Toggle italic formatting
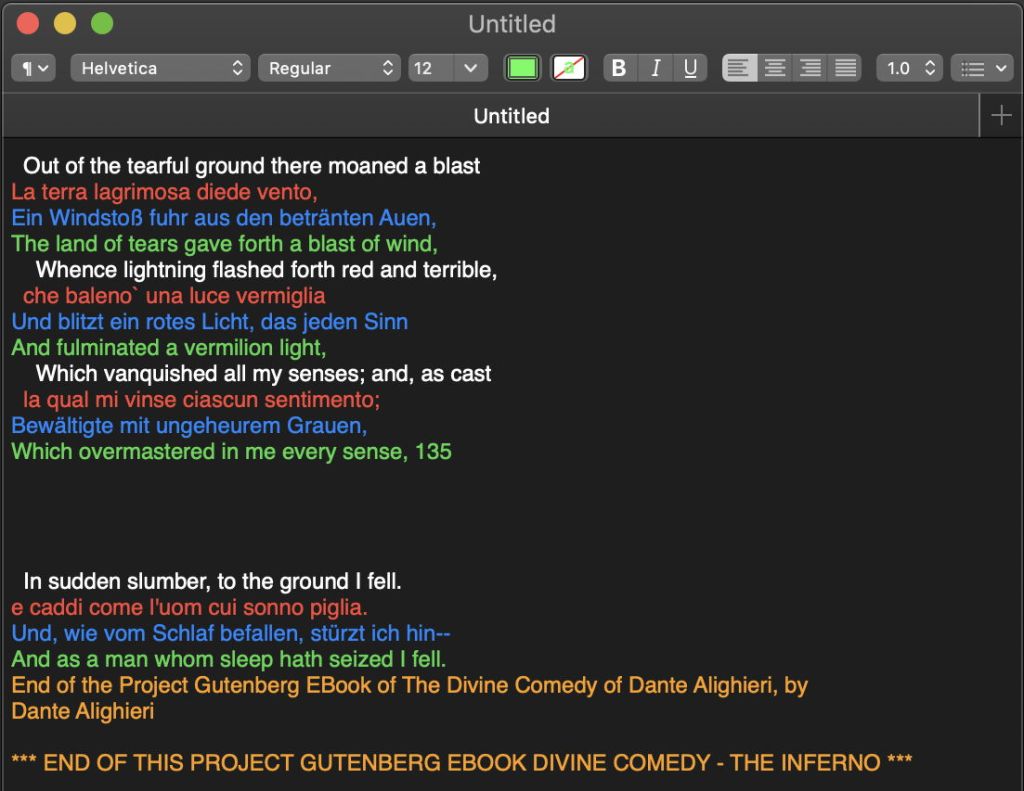Viewport: 1024px width, 791px height. click(655, 68)
